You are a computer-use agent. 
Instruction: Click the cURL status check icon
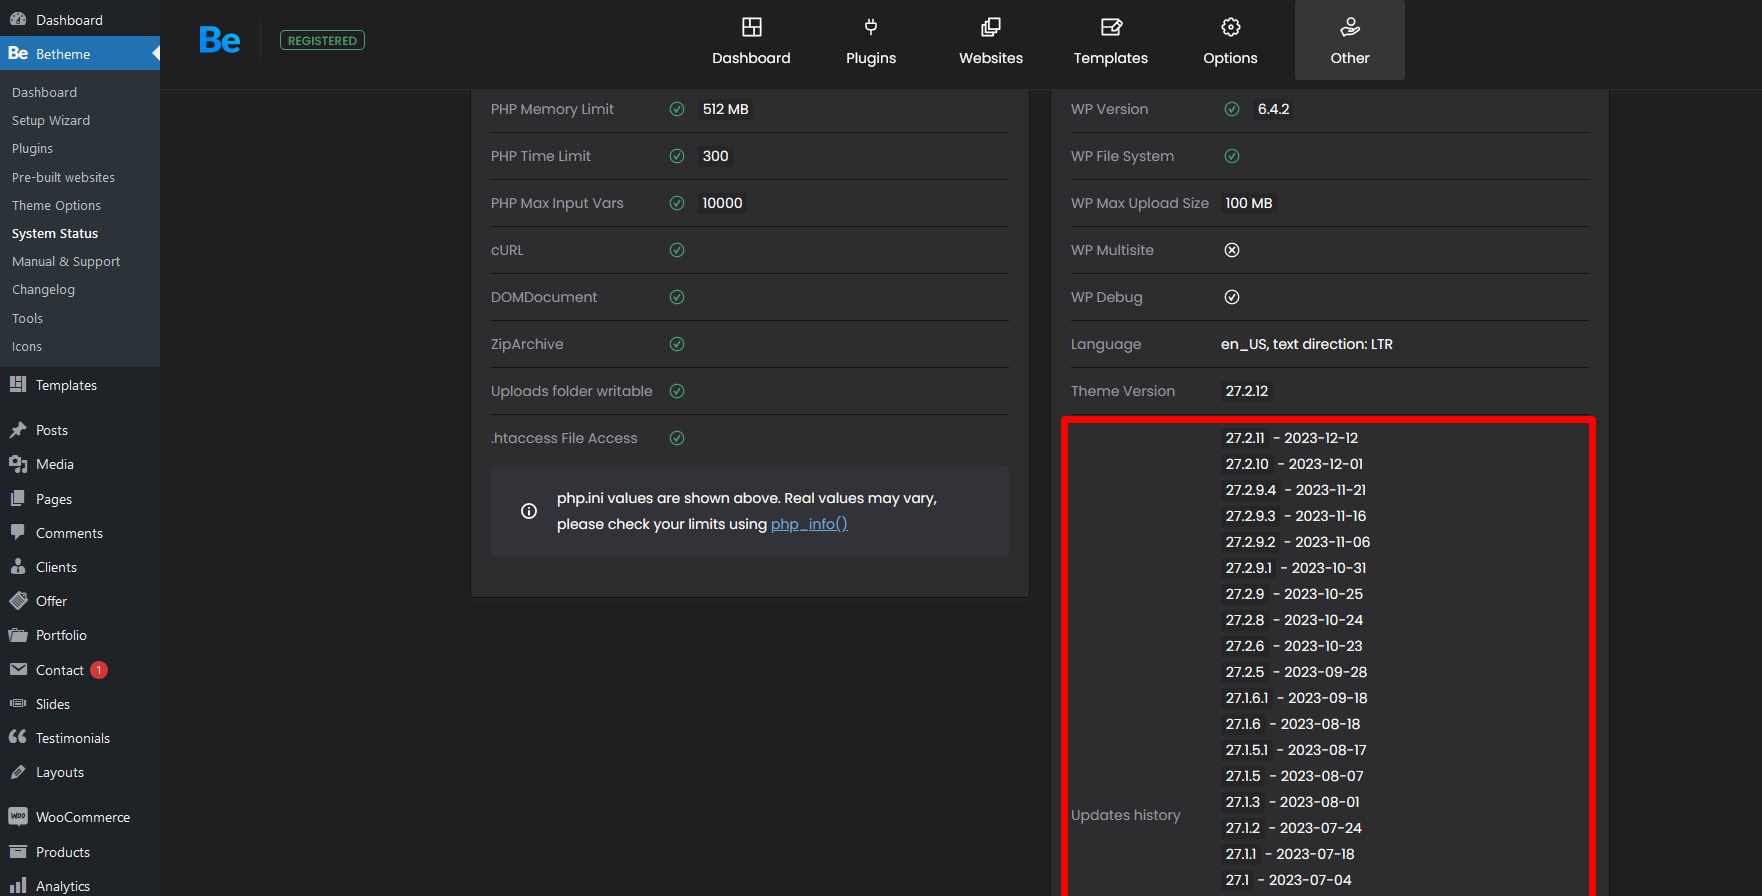click(x=677, y=250)
